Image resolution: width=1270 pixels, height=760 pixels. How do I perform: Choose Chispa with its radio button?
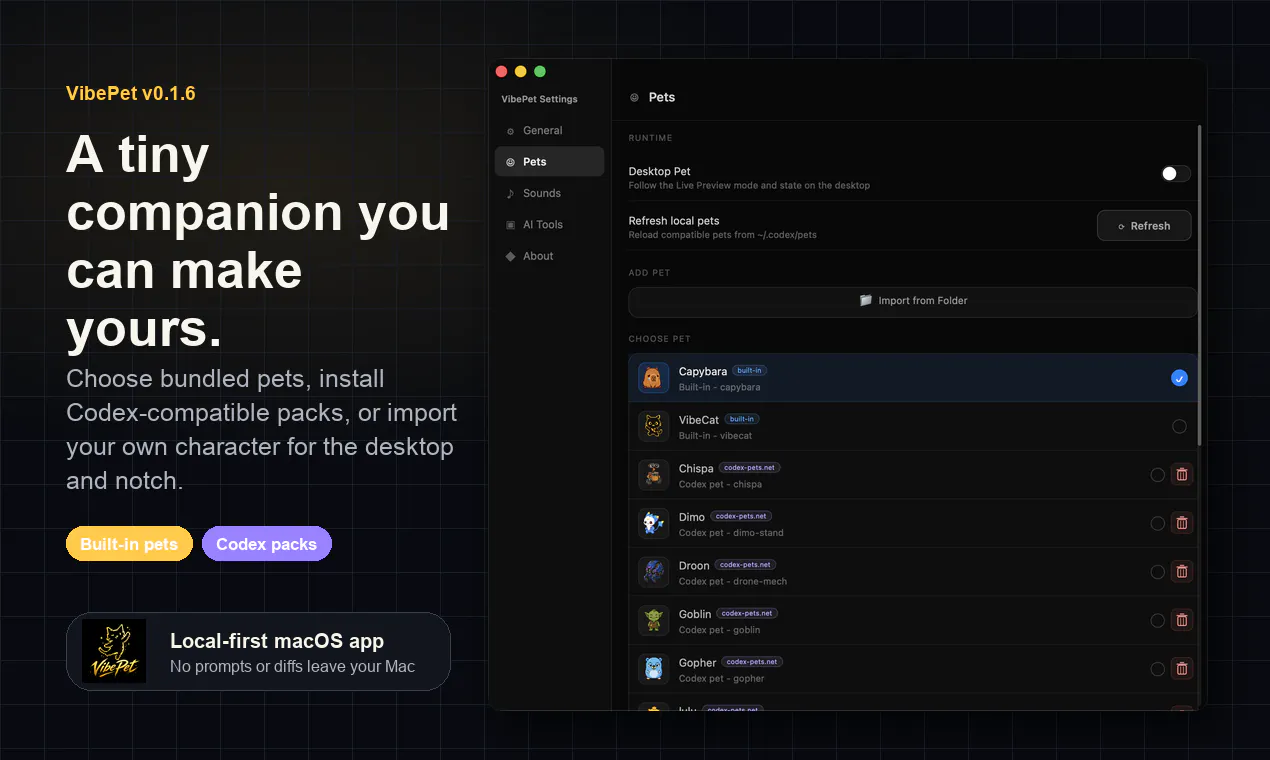pos(1157,475)
